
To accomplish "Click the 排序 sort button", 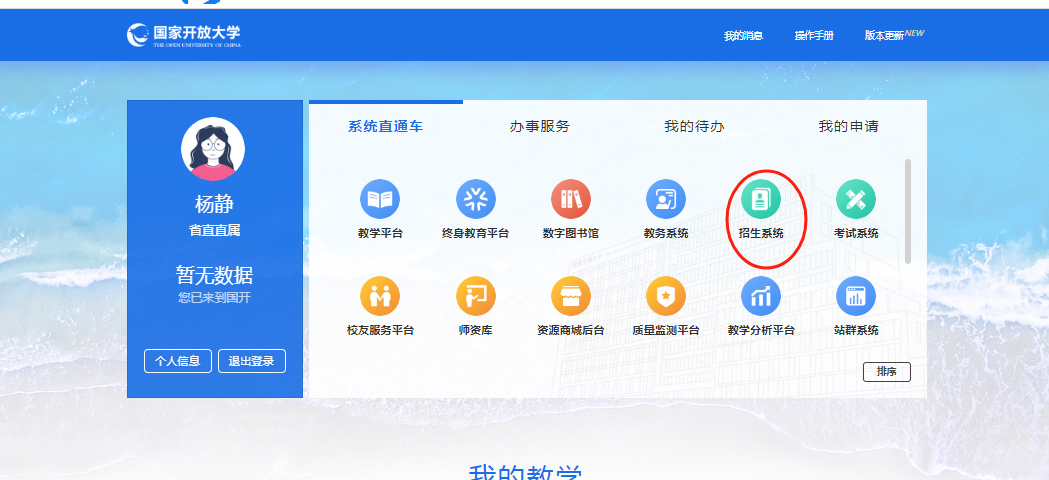I will tap(886, 371).
